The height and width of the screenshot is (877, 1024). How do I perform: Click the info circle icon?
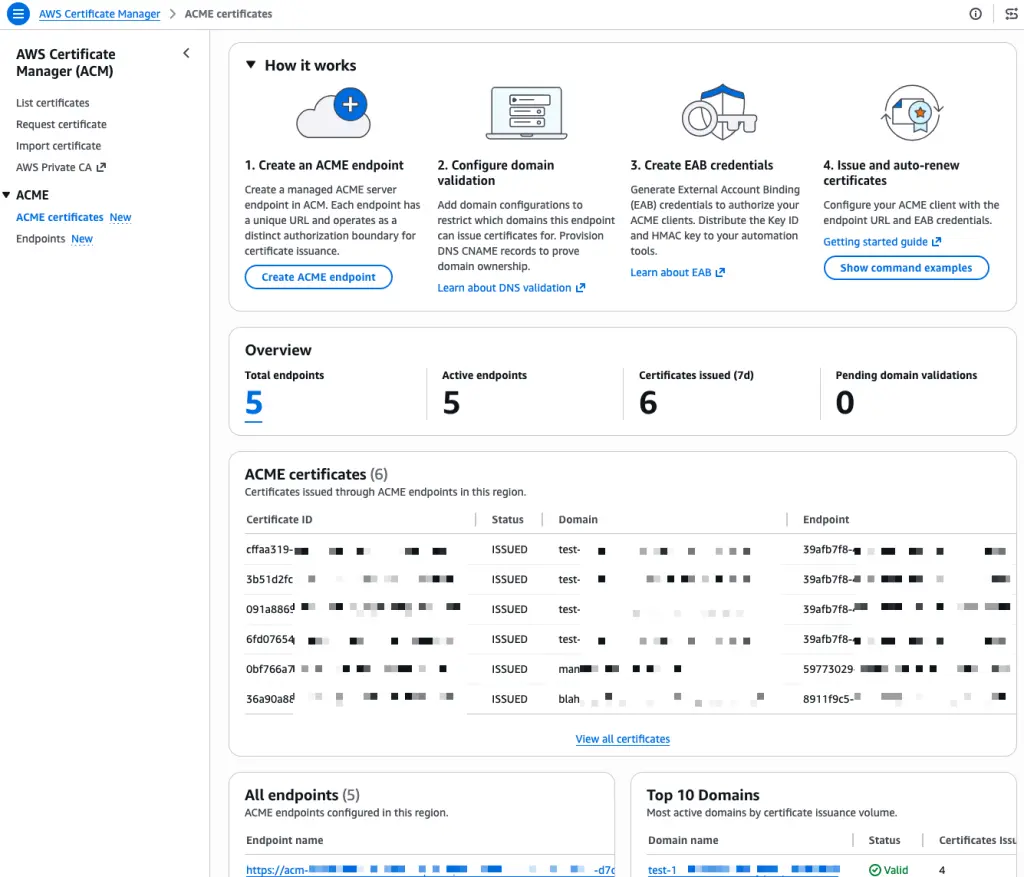(x=975, y=14)
